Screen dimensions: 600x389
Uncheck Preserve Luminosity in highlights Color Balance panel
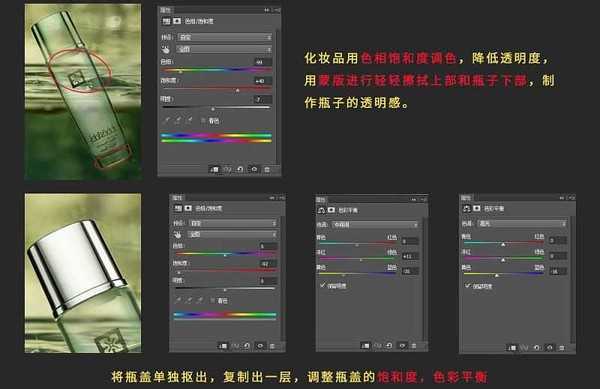(x=467, y=286)
